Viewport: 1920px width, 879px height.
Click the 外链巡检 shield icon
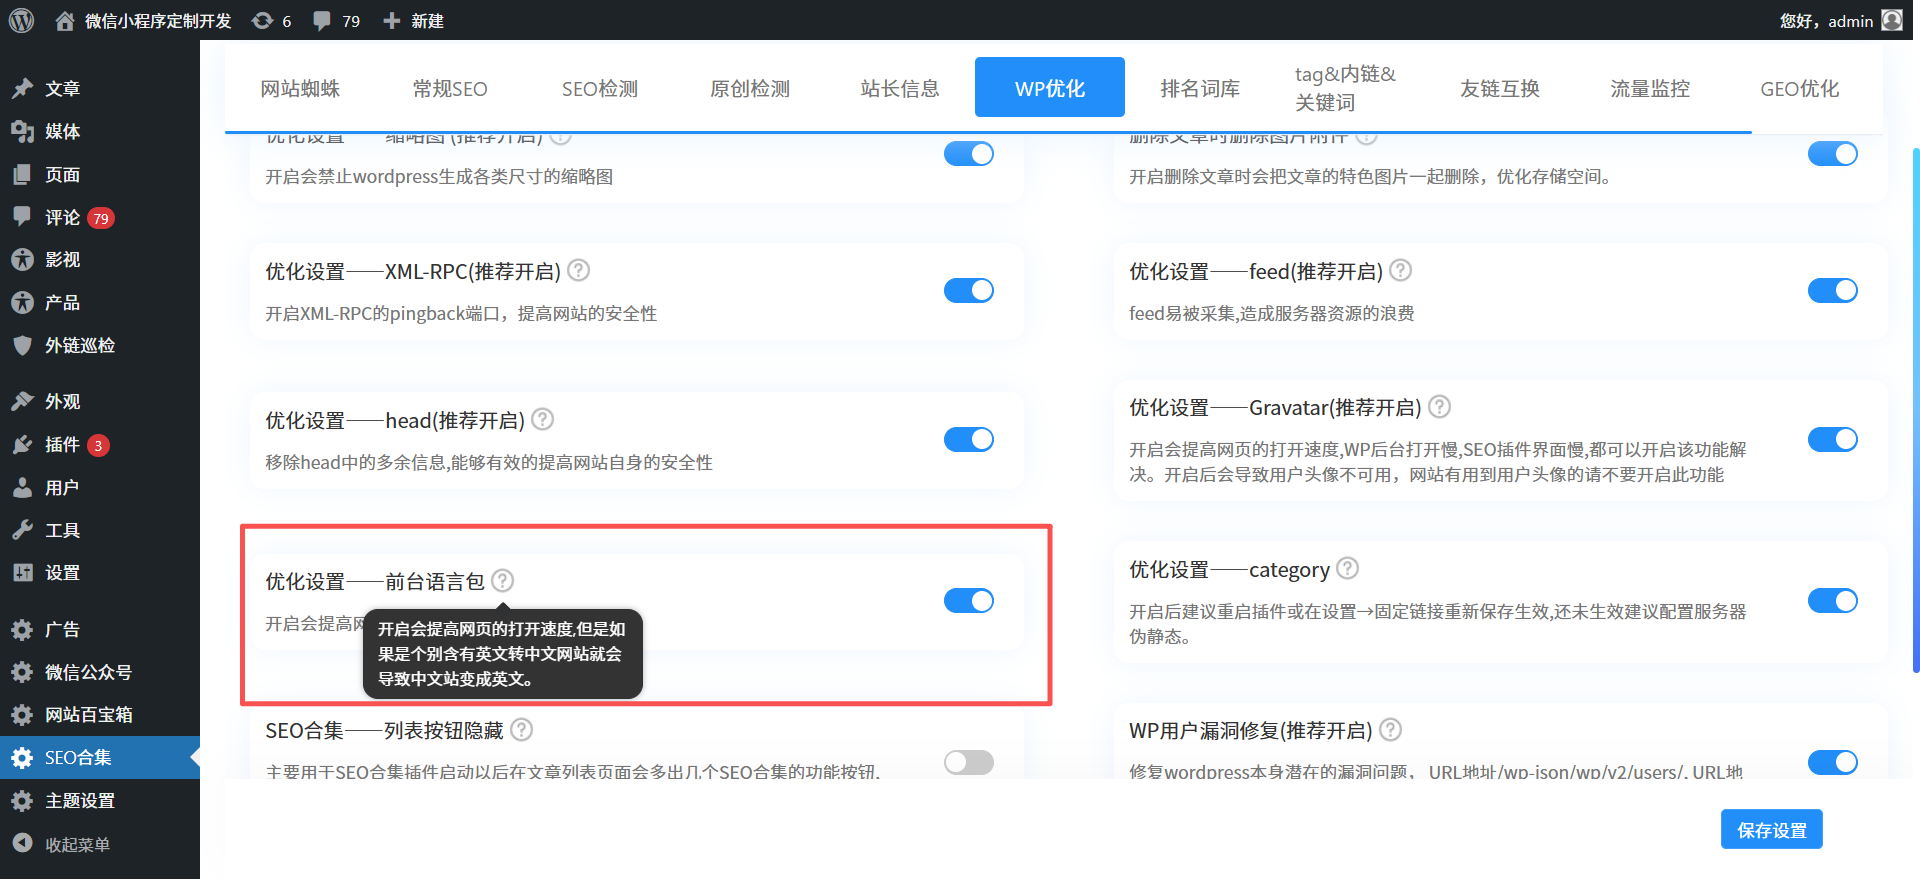tap(22, 346)
